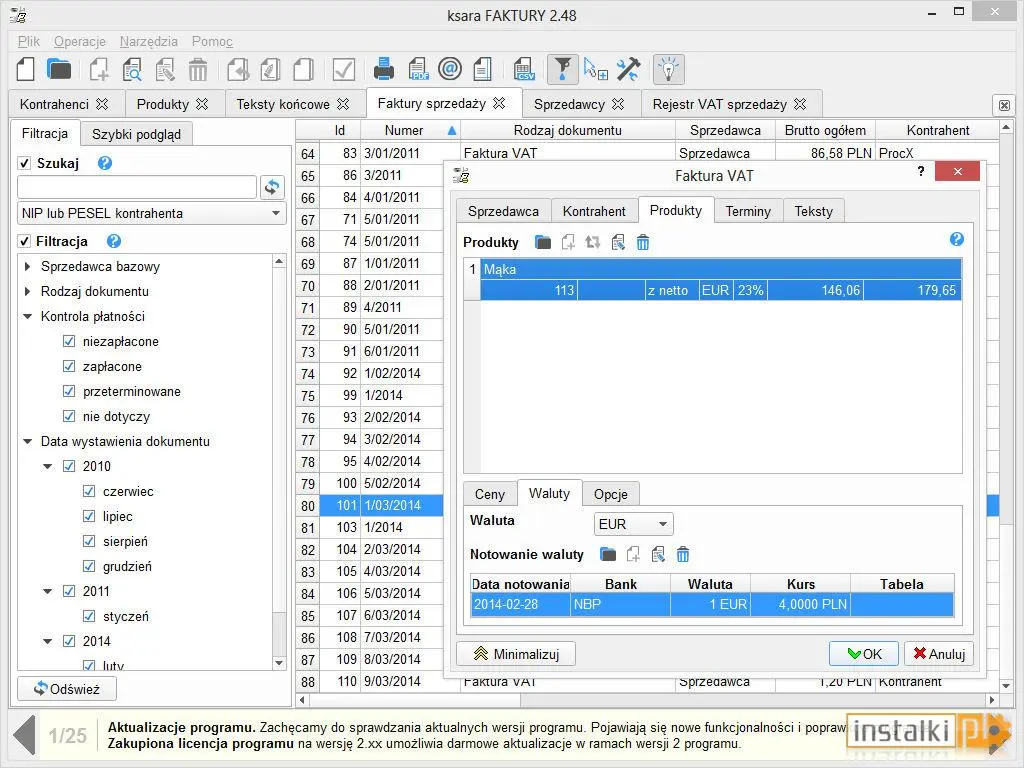Toggle the Szukaj checkbox
Viewport: 1024px width, 768px height.
point(25,163)
